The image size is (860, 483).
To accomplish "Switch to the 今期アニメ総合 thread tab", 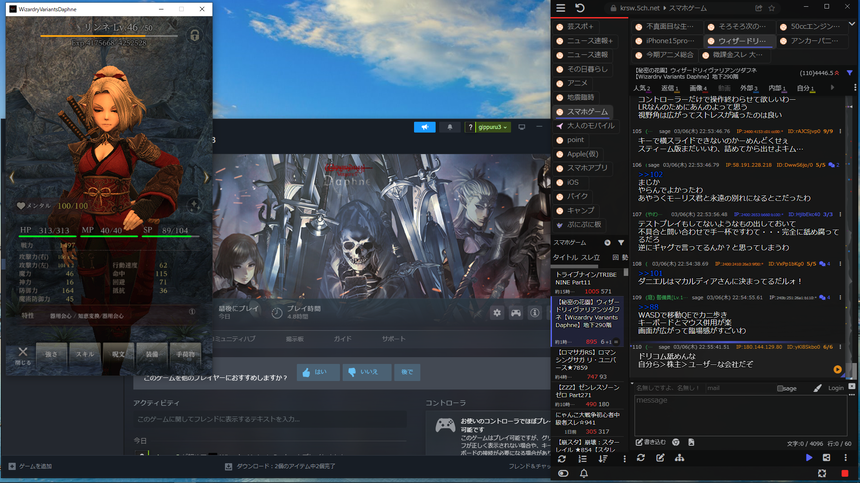I will pos(664,55).
